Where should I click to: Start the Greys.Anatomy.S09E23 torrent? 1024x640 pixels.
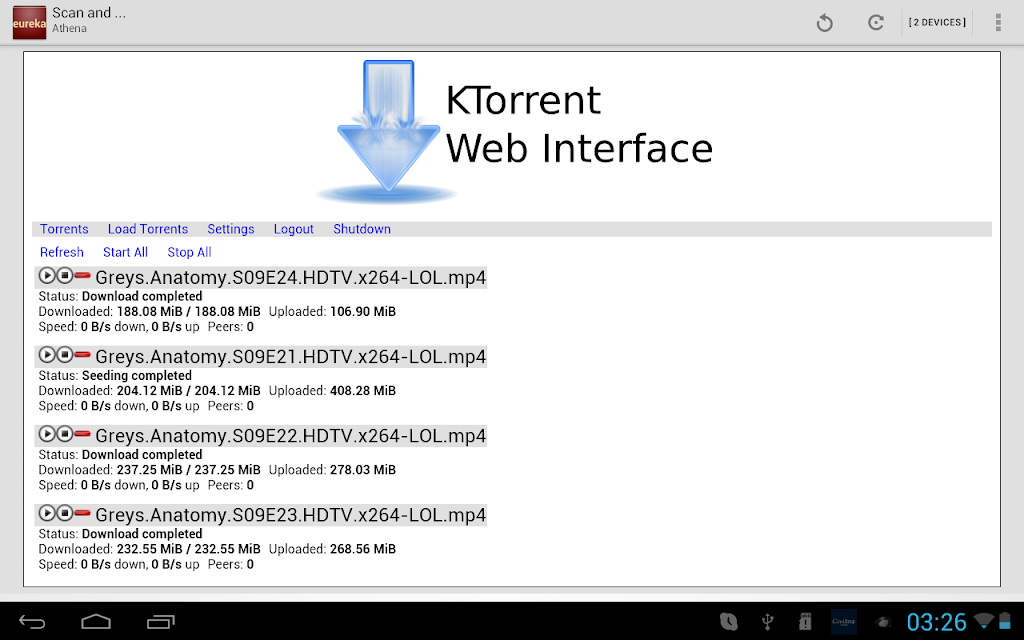[x=47, y=513]
